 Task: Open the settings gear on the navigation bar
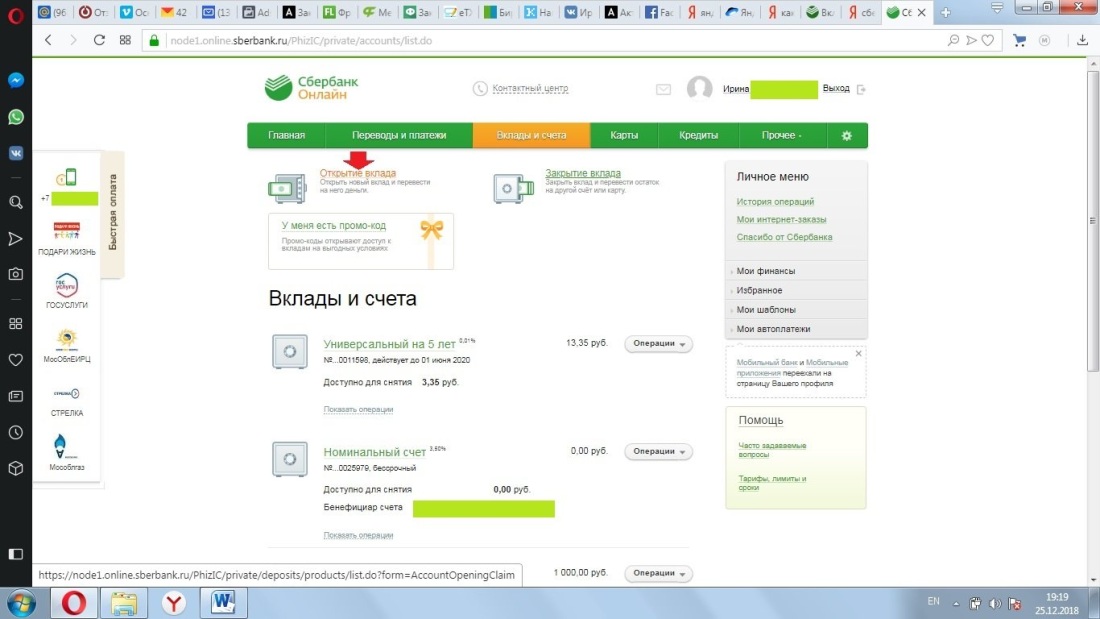coord(845,135)
